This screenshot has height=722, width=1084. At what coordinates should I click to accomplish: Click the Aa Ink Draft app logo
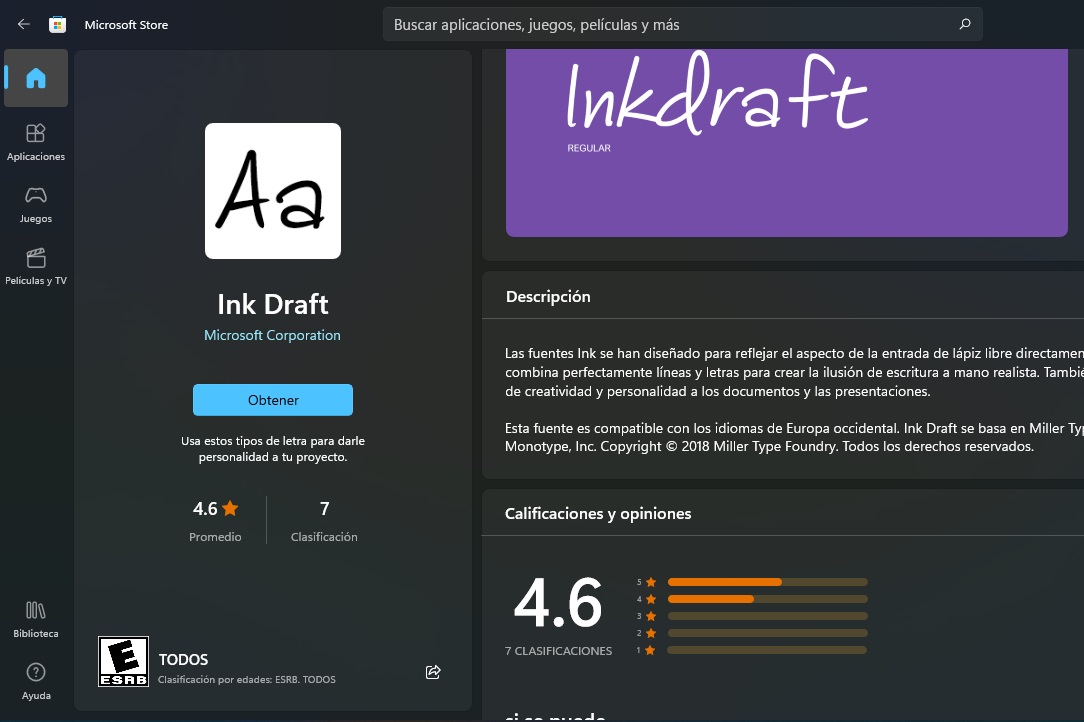pyautogui.click(x=272, y=190)
